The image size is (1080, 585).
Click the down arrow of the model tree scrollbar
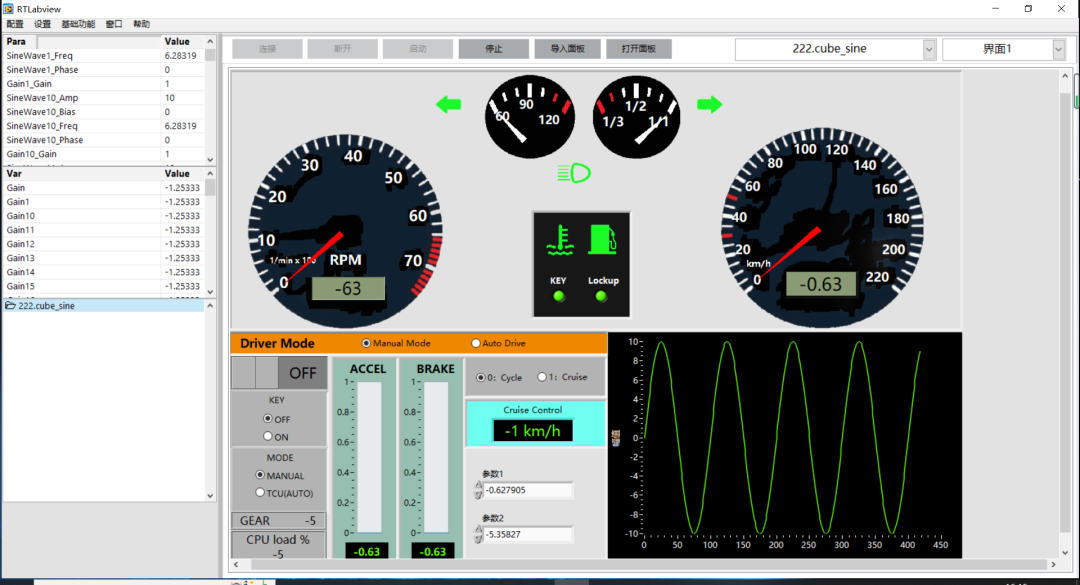pyautogui.click(x=210, y=495)
